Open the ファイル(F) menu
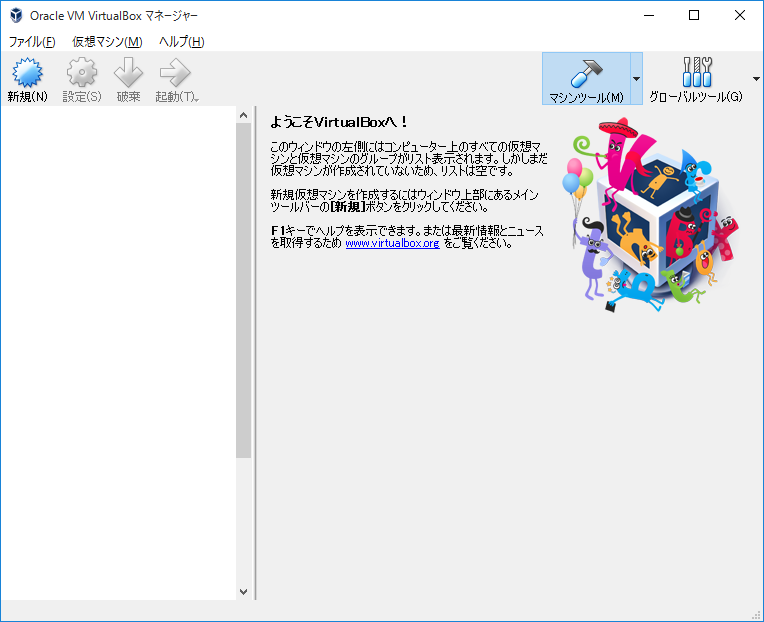The image size is (764, 622). click(x=32, y=42)
